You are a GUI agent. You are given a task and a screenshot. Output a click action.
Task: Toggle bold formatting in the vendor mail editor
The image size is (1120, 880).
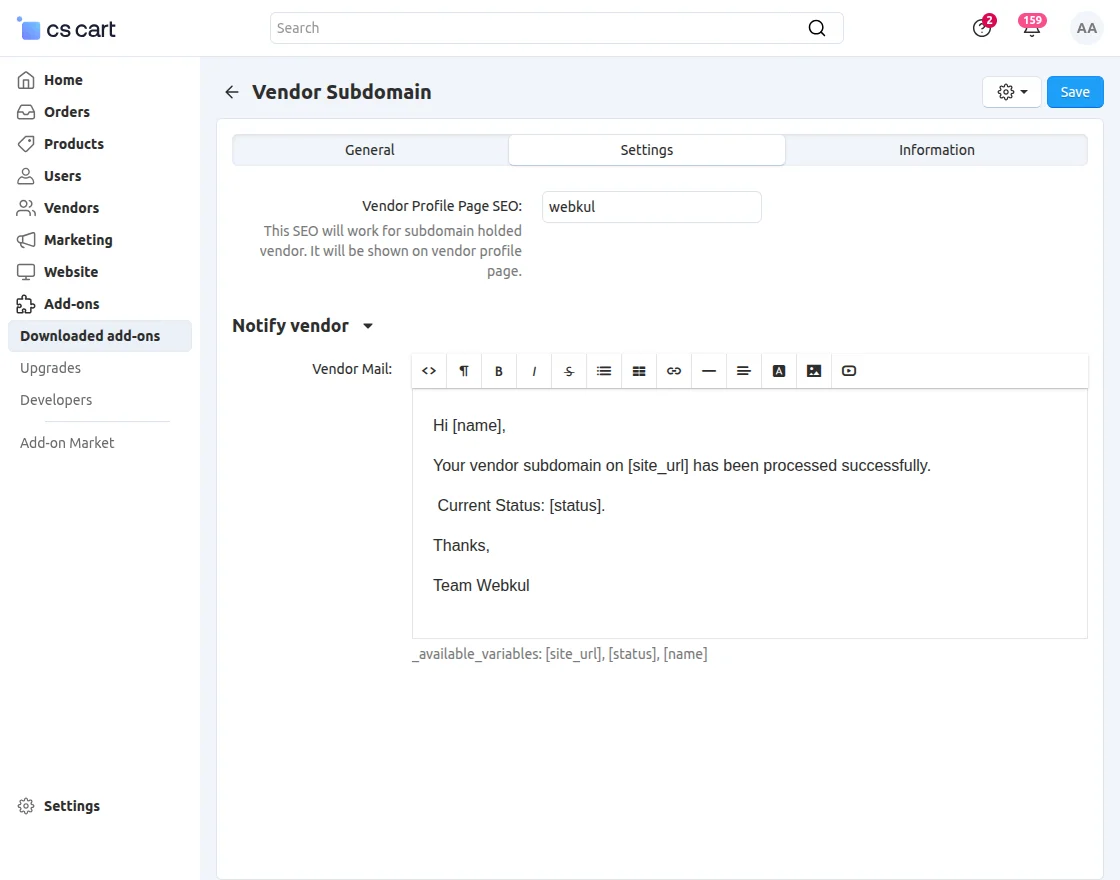tap(498, 370)
